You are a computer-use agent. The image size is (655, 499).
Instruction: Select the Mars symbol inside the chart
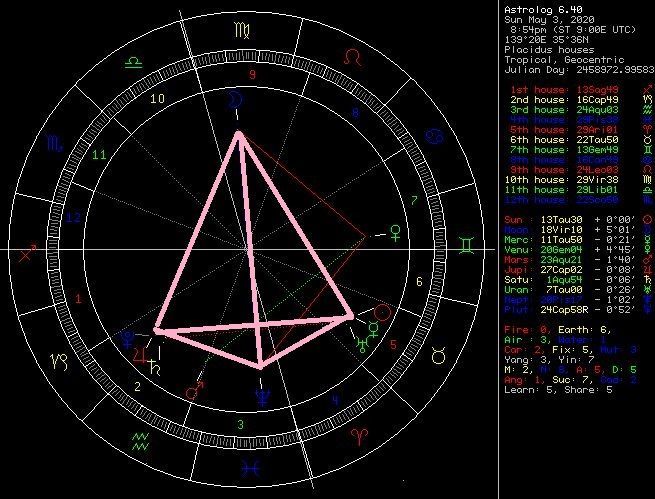195,390
